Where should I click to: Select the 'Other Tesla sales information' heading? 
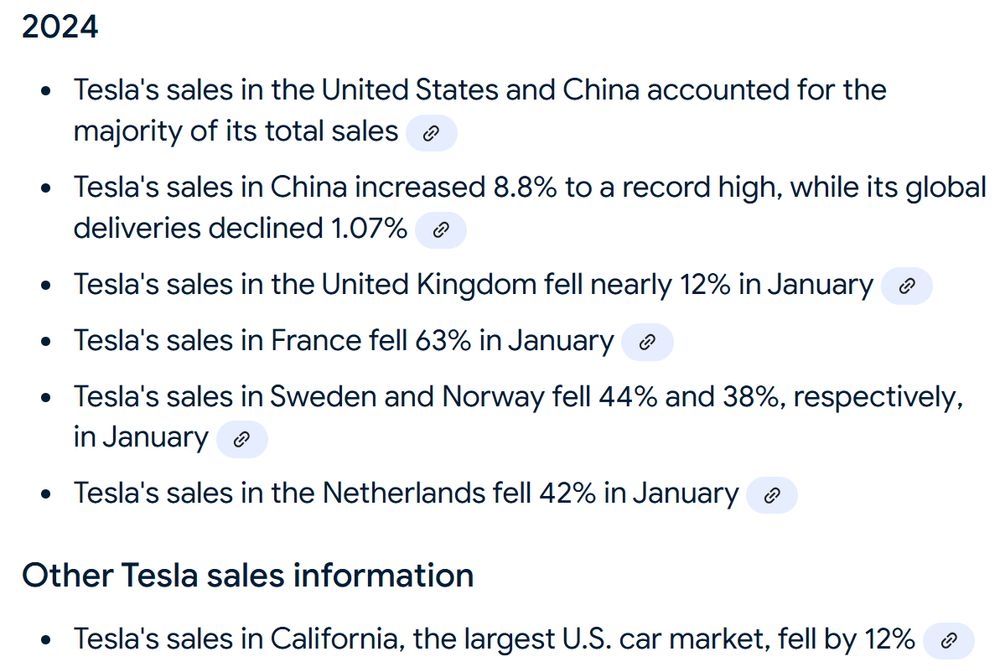[248, 575]
